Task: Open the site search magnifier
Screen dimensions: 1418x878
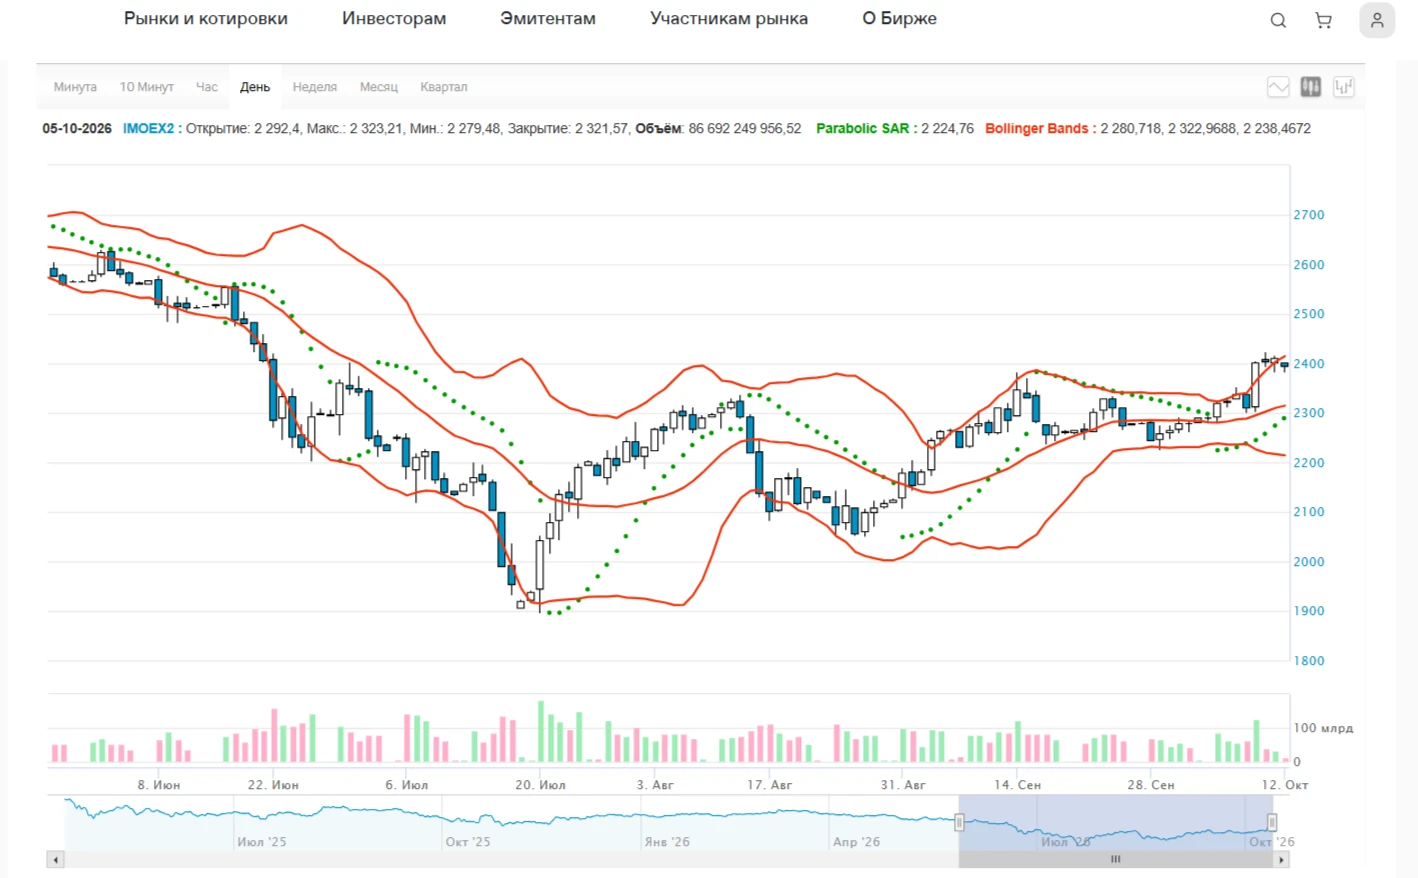Action: click(1278, 20)
